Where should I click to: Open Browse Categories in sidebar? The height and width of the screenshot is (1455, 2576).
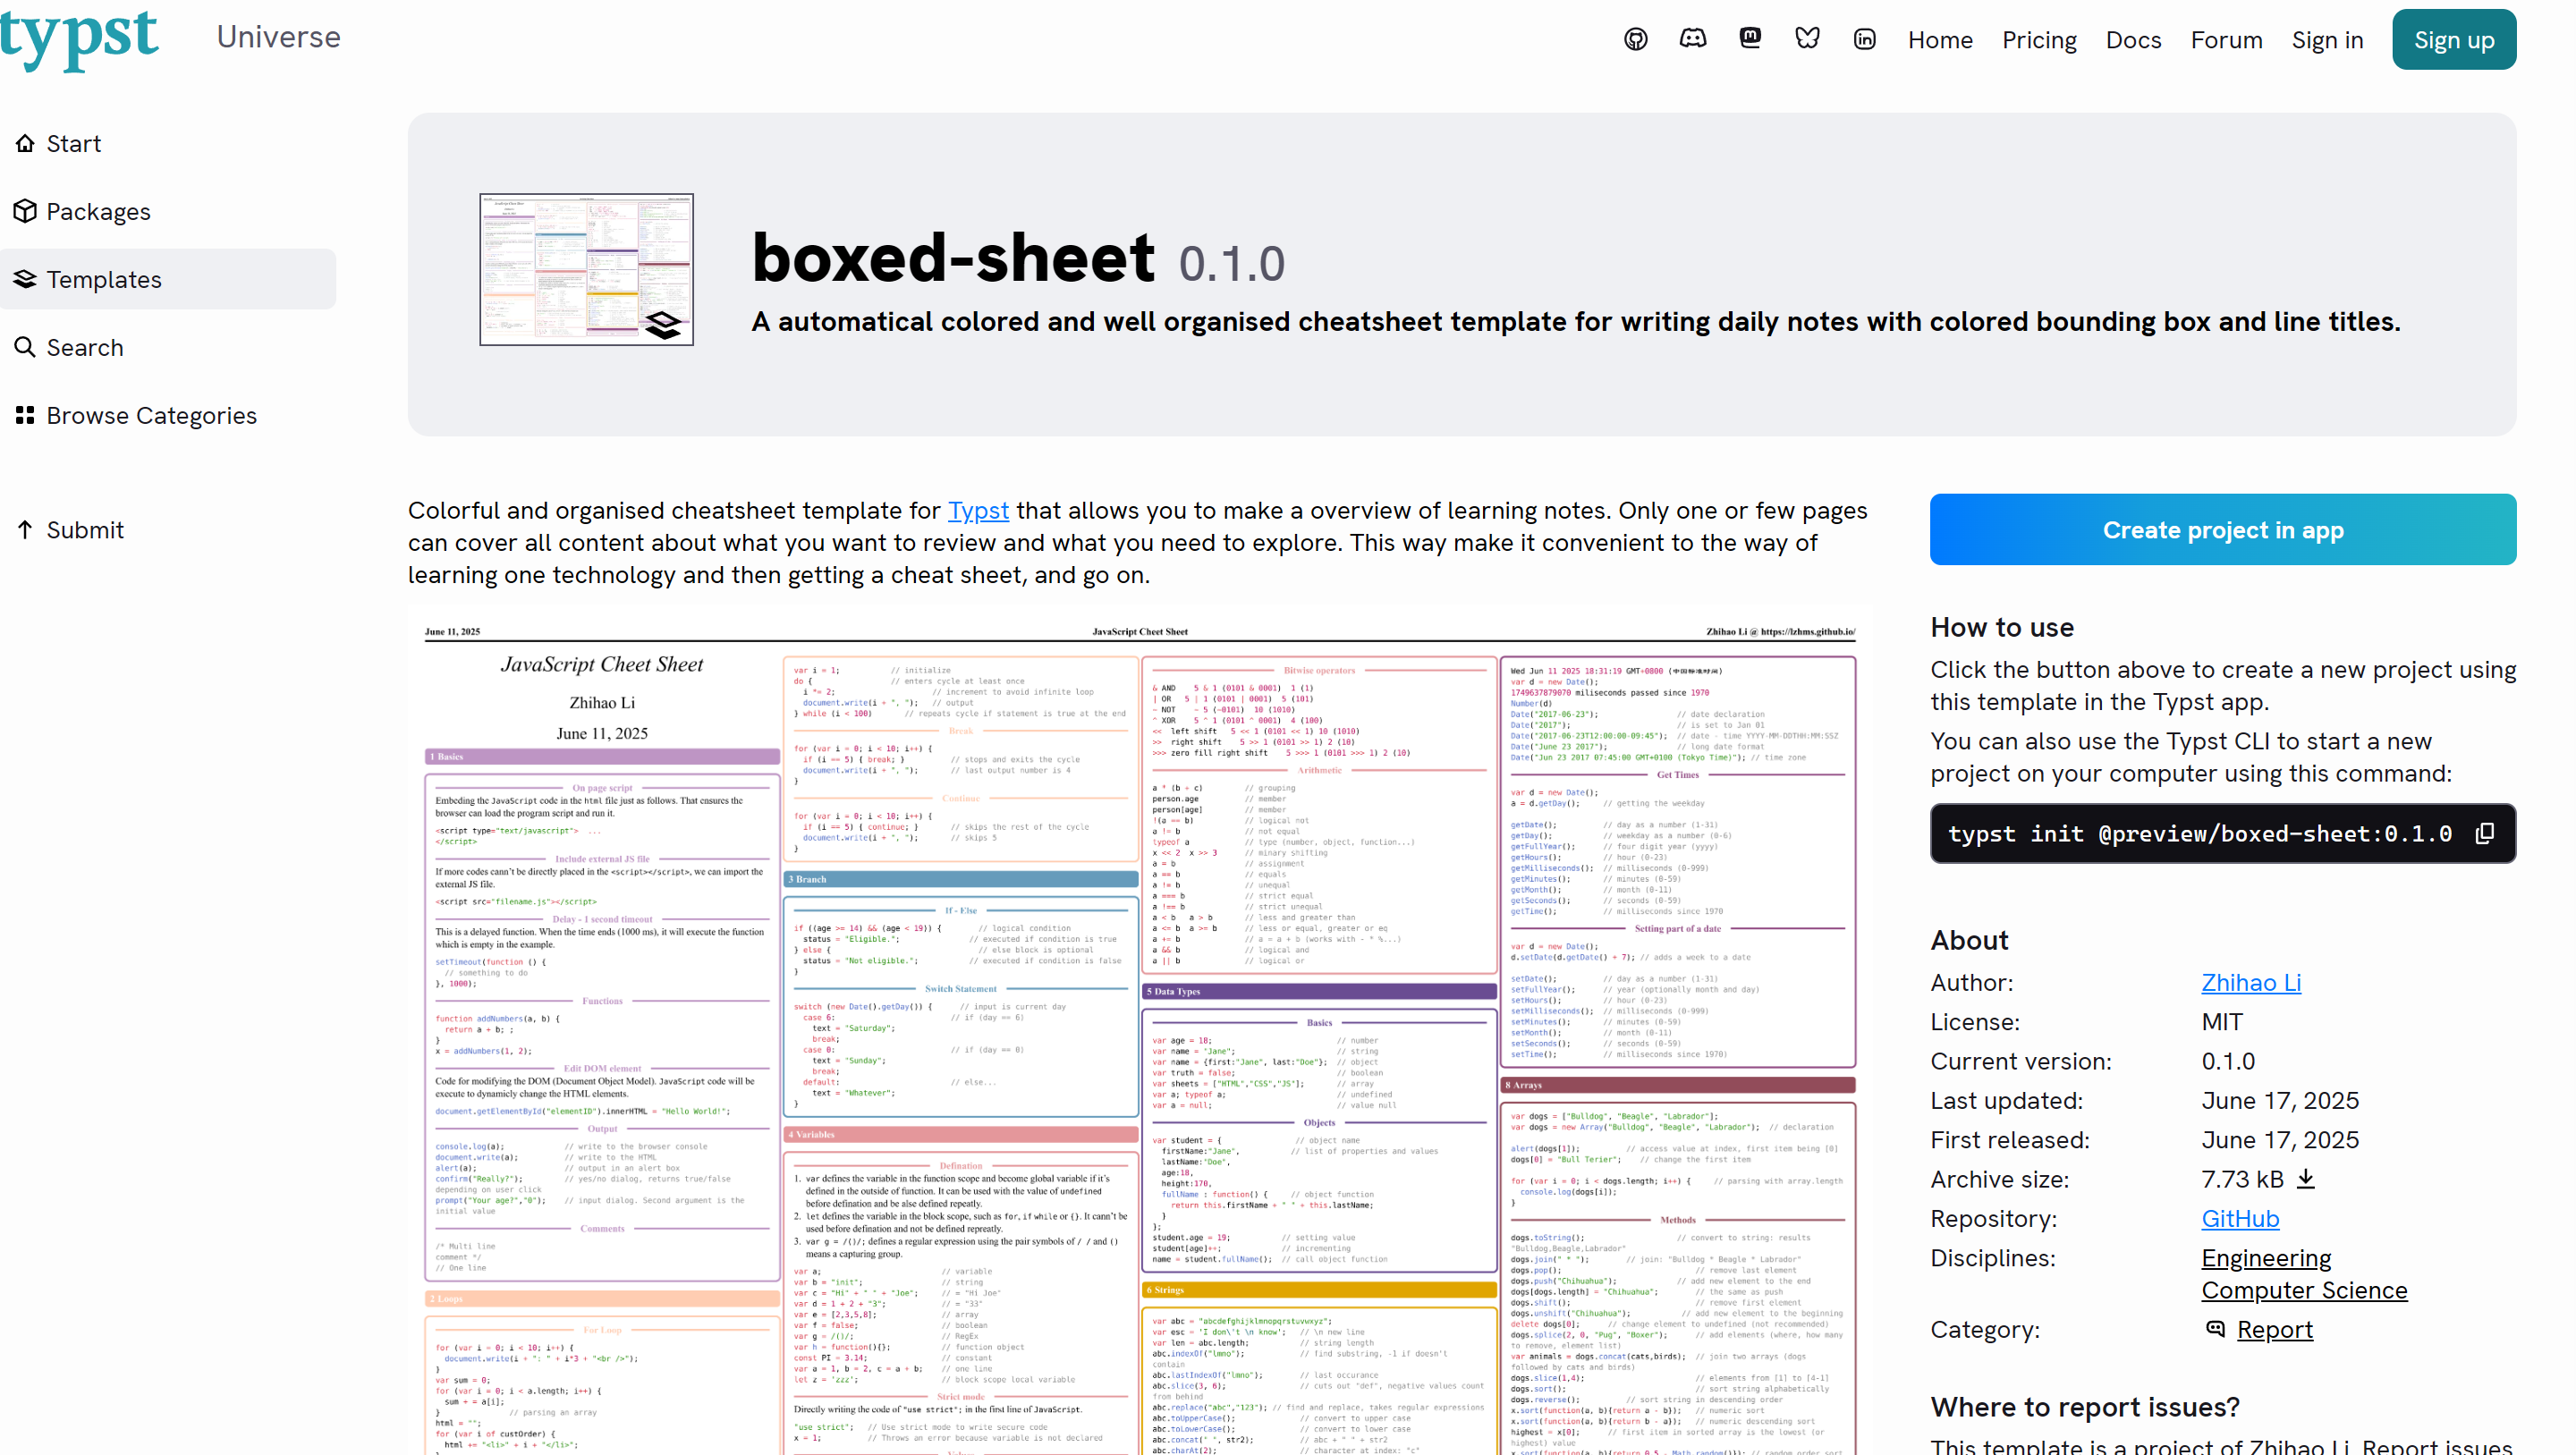(x=168, y=415)
